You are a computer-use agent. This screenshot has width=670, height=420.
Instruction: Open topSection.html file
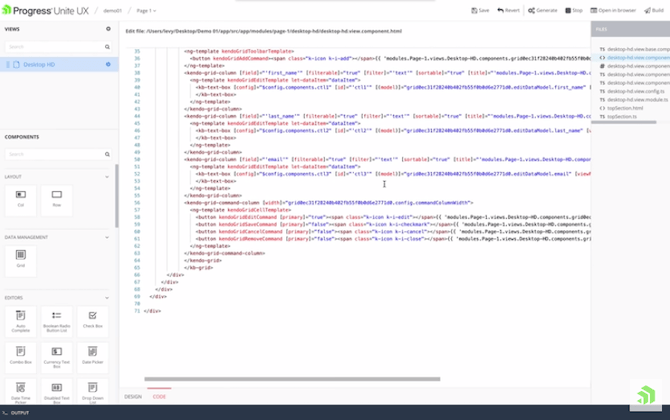[621, 108]
